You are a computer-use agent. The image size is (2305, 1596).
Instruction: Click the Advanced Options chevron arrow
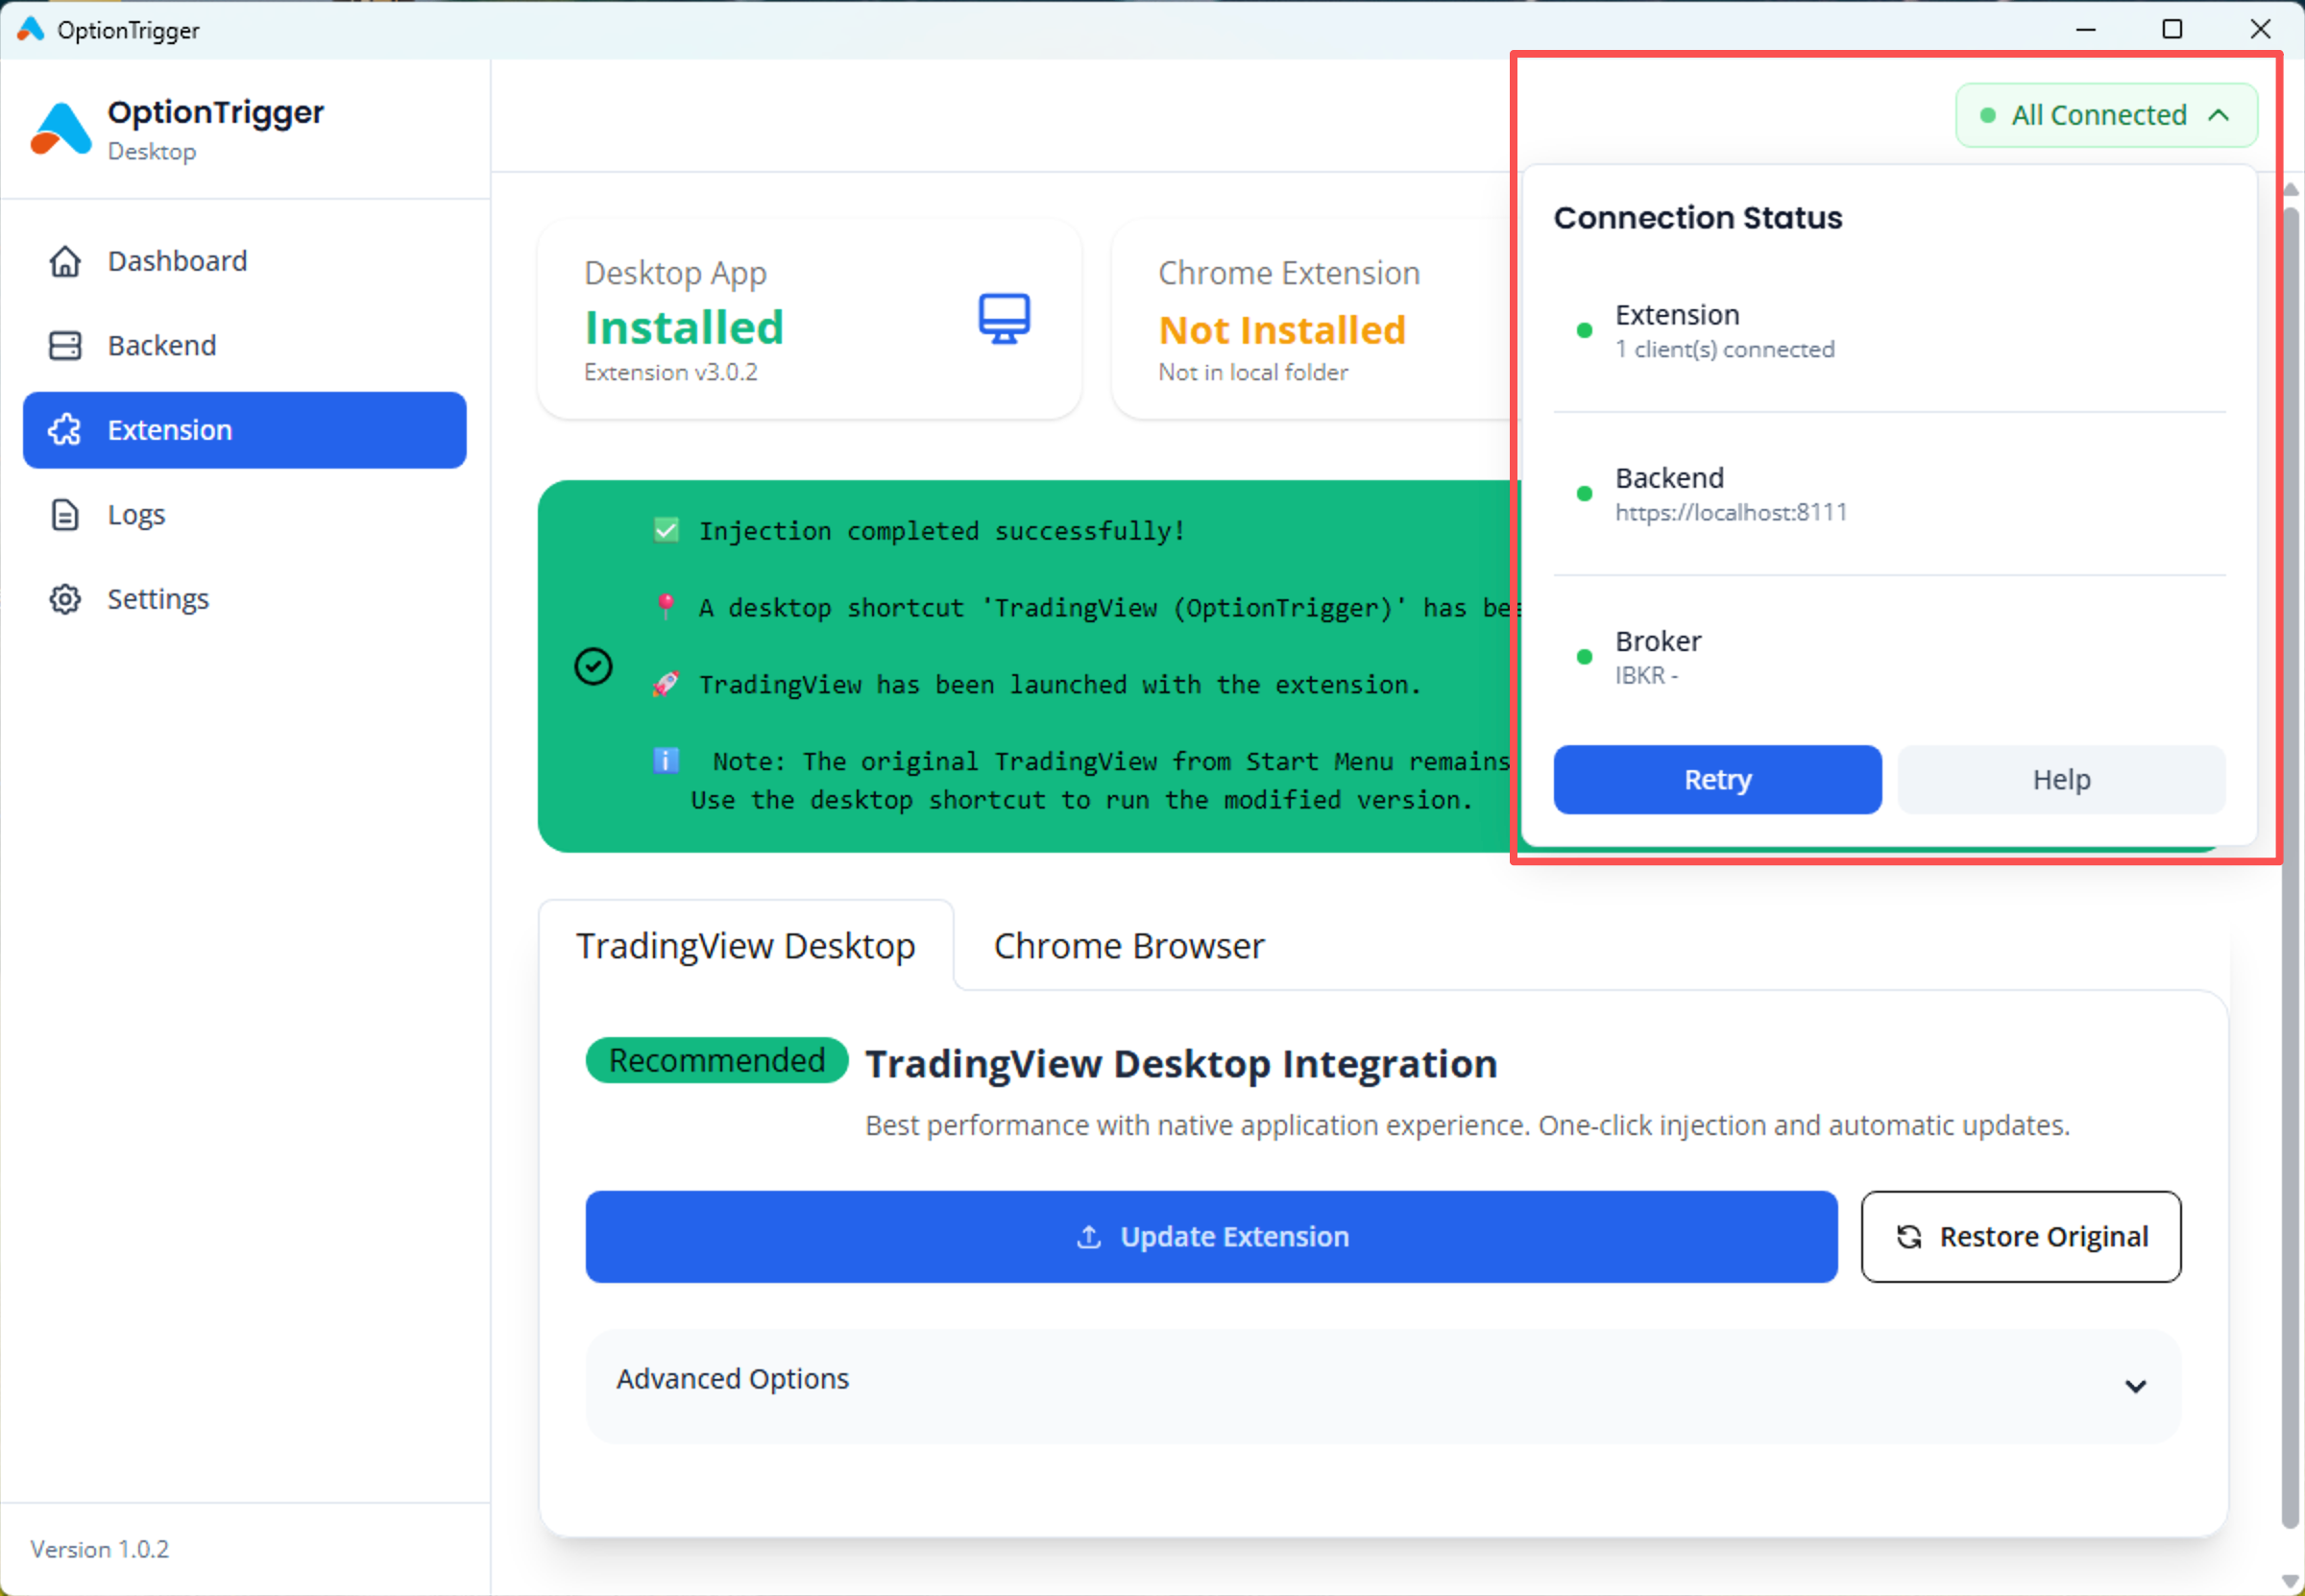click(2136, 1386)
